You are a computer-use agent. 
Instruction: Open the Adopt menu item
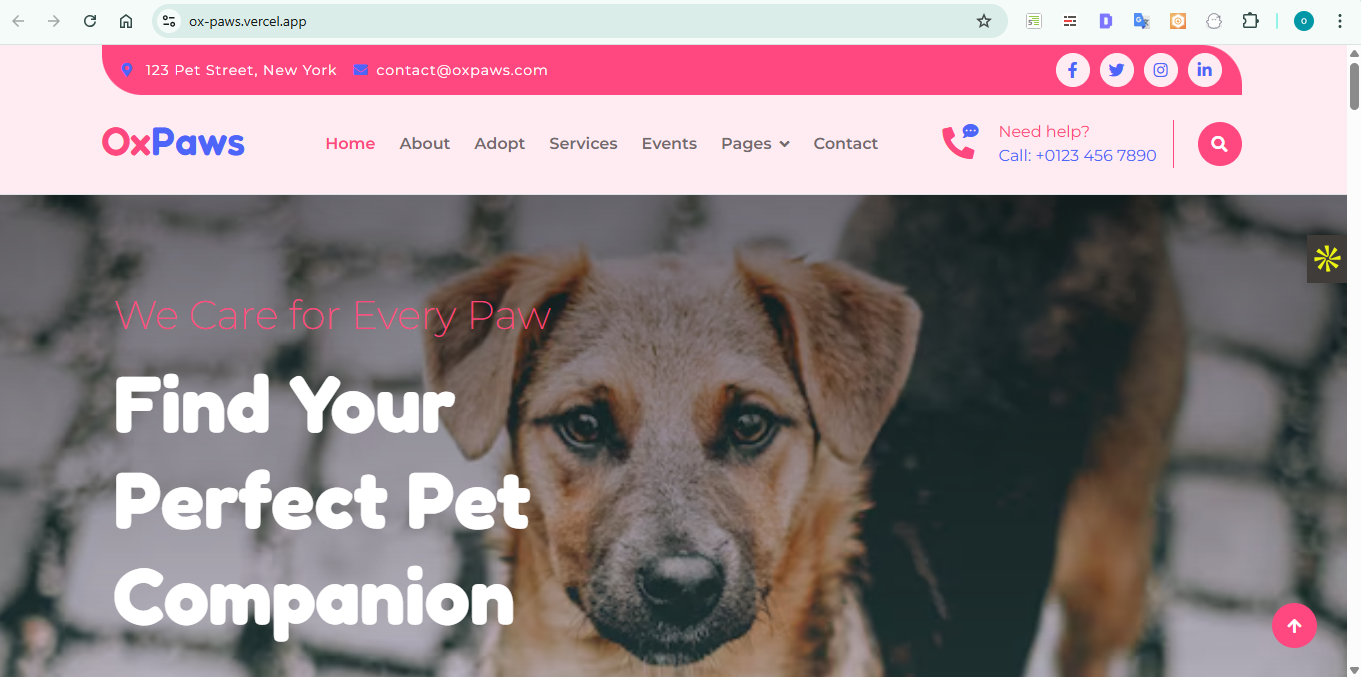(x=499, y=144)
